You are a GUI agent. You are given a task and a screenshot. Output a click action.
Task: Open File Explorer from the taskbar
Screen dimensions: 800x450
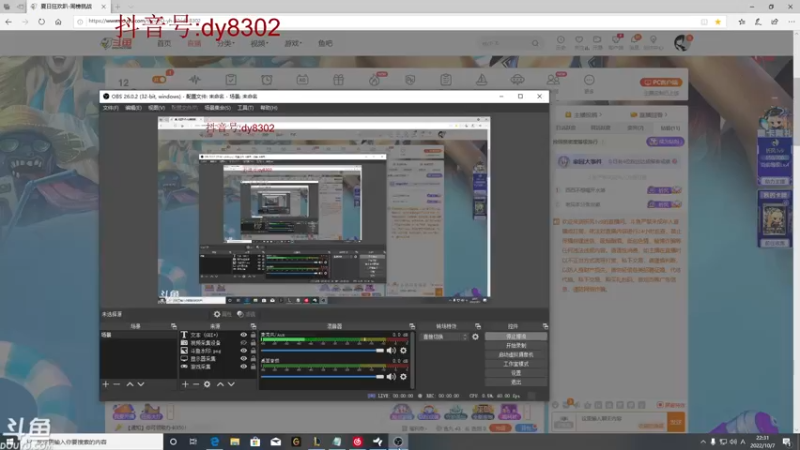(235, 441)
